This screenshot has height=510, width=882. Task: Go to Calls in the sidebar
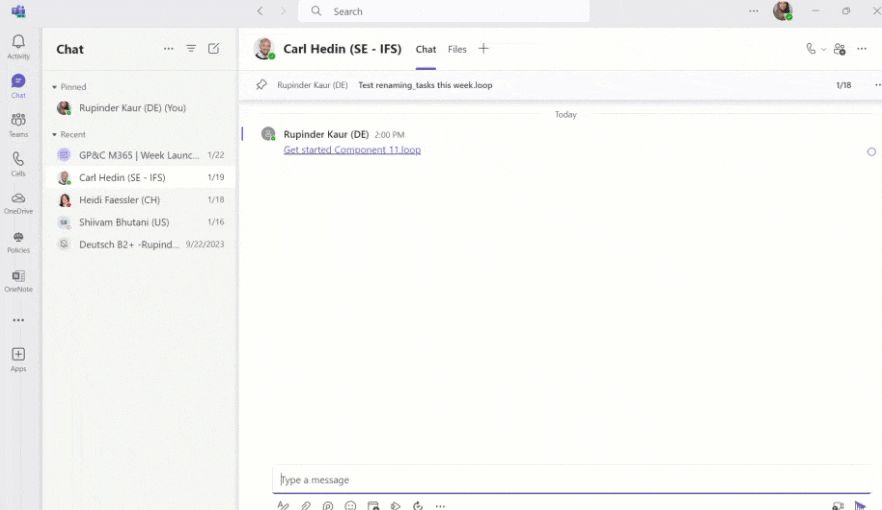(18, 163)
